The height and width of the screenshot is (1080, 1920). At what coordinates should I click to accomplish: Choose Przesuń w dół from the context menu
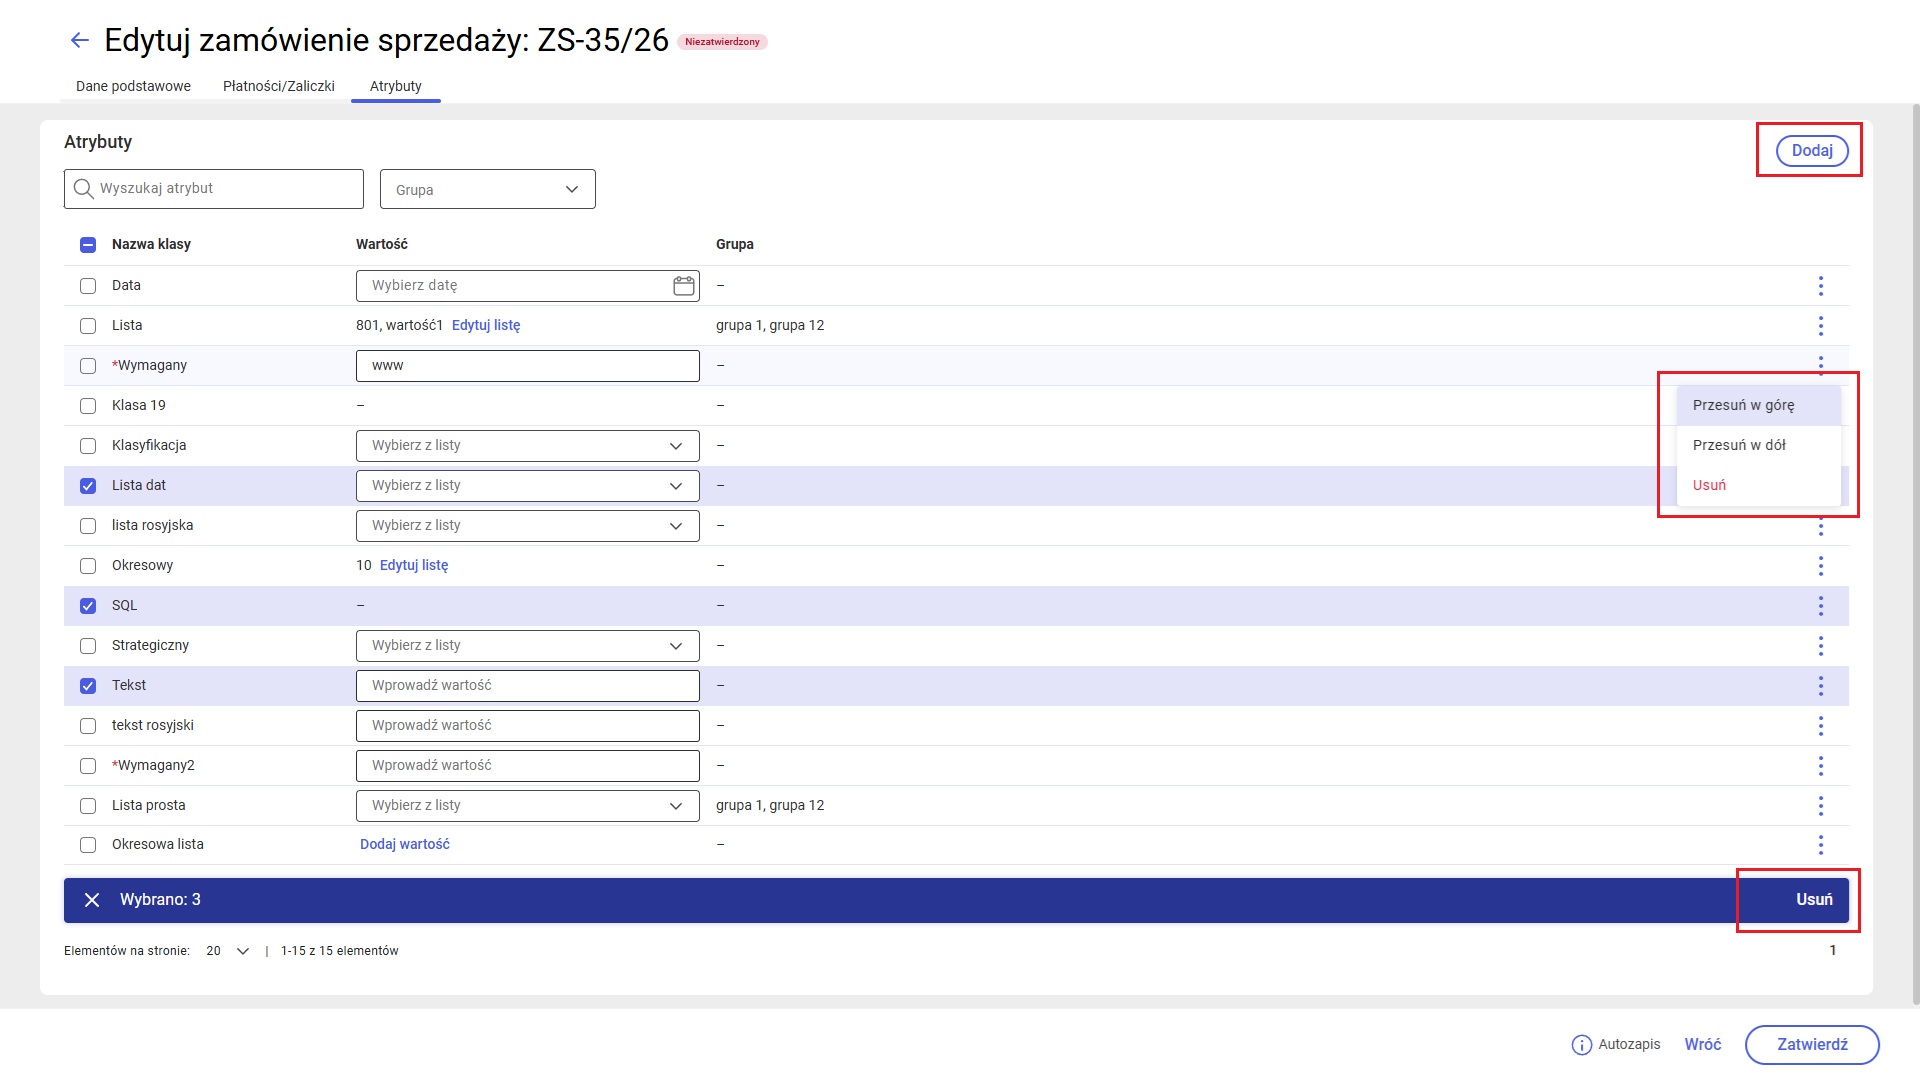[1739, 445]
